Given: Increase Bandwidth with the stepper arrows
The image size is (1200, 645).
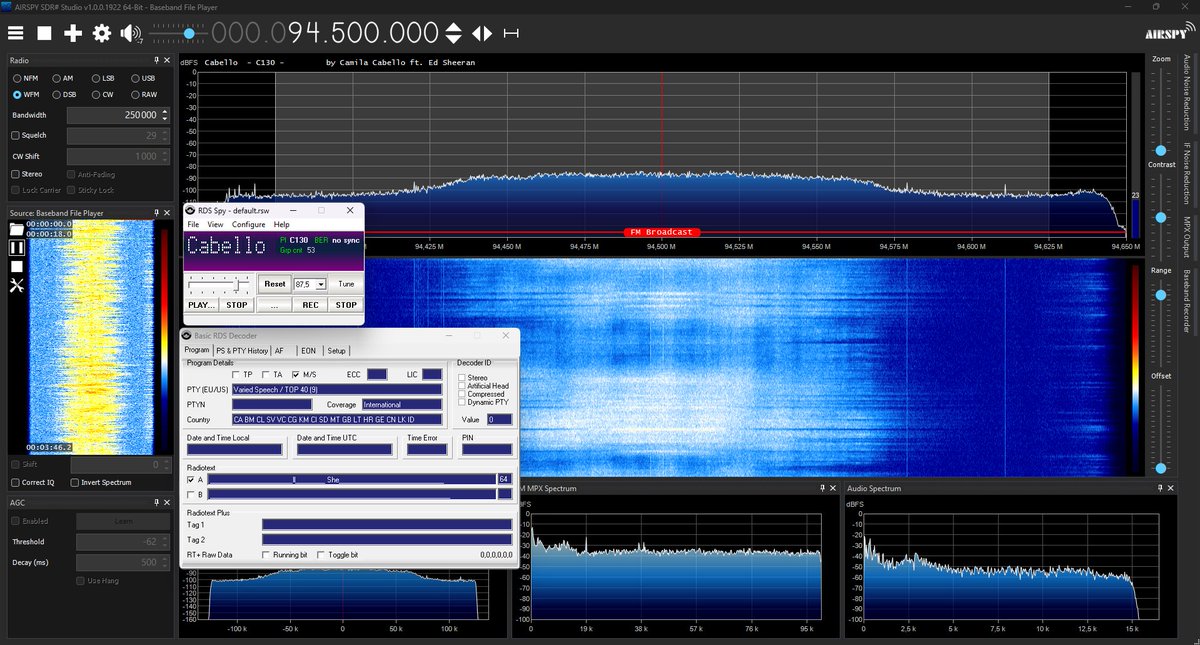Looking at the screenshot, I should click(165, 112).
